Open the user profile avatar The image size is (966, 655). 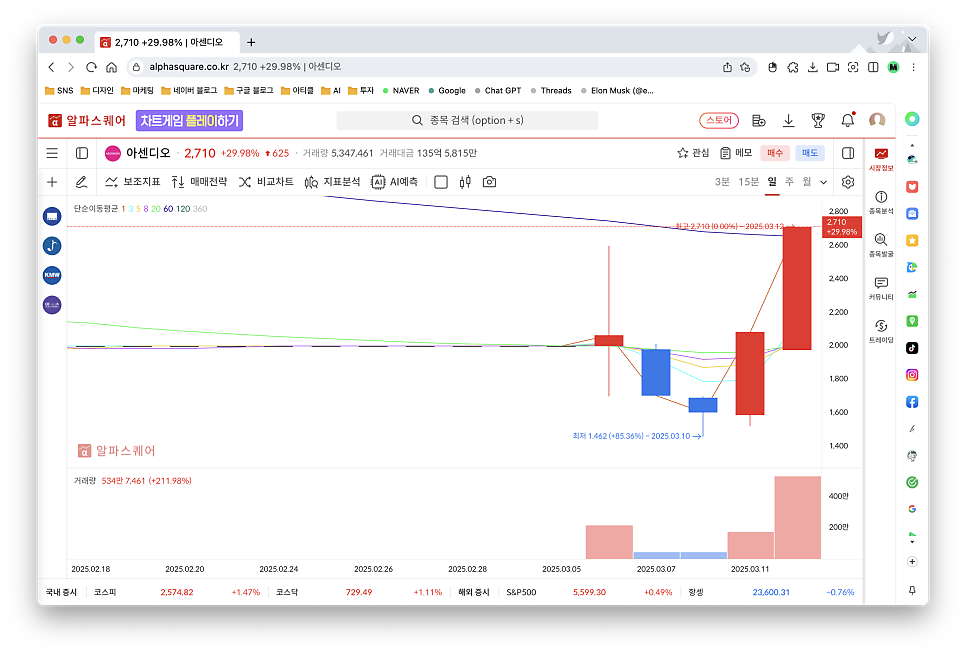(x=877, y=120)
